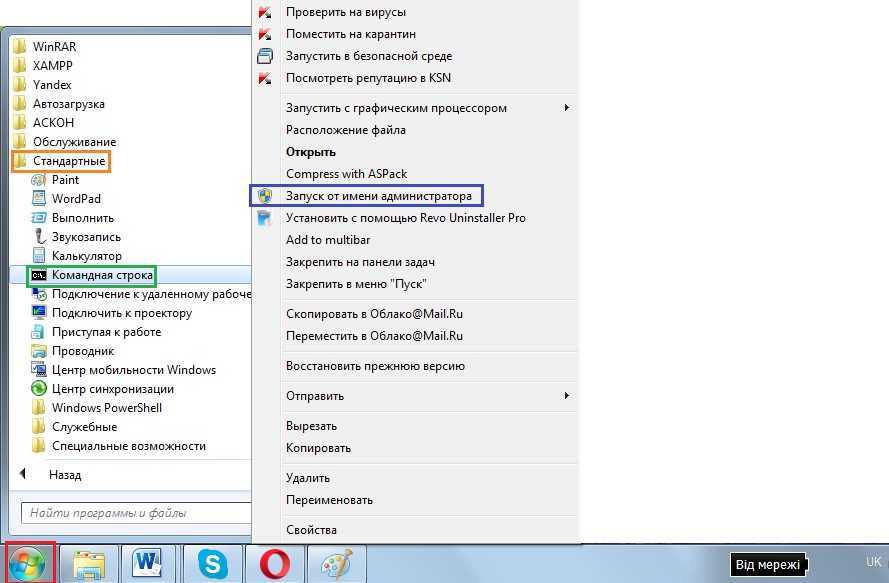Collapse the Стандартные folder
This screenshot has width=889, height=583.
[x=68, y=161]
